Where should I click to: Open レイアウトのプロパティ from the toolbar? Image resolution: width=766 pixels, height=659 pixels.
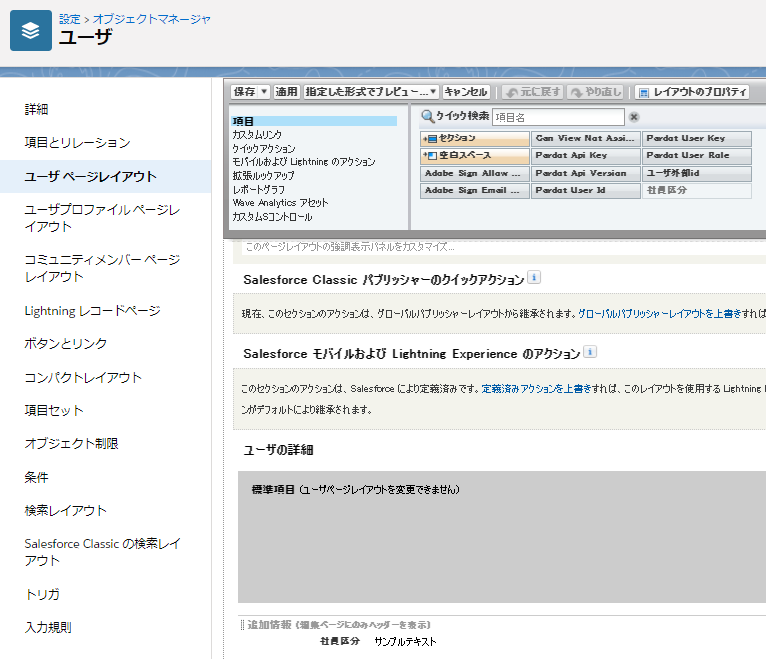692,92
